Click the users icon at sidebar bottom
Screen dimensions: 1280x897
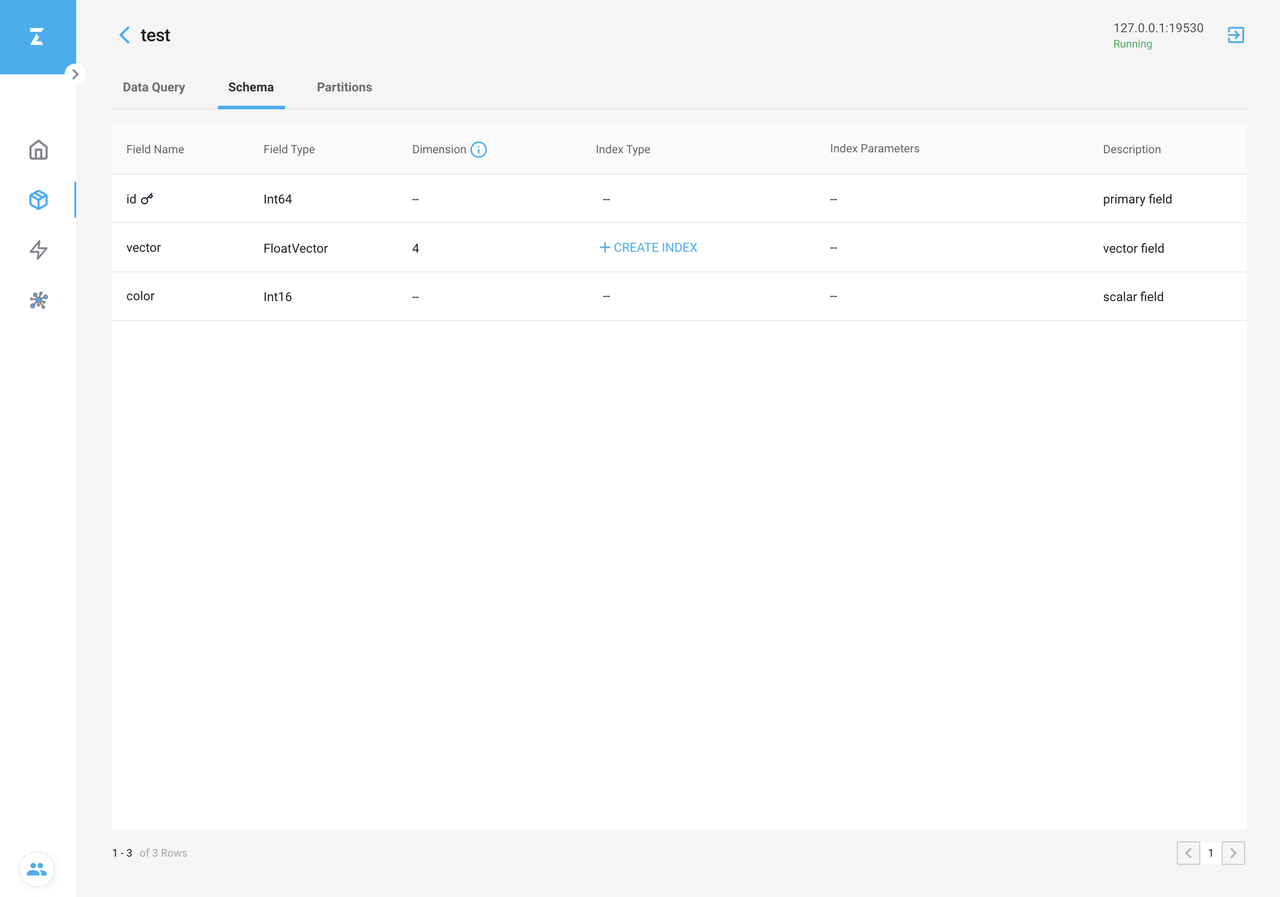(37, 869)
